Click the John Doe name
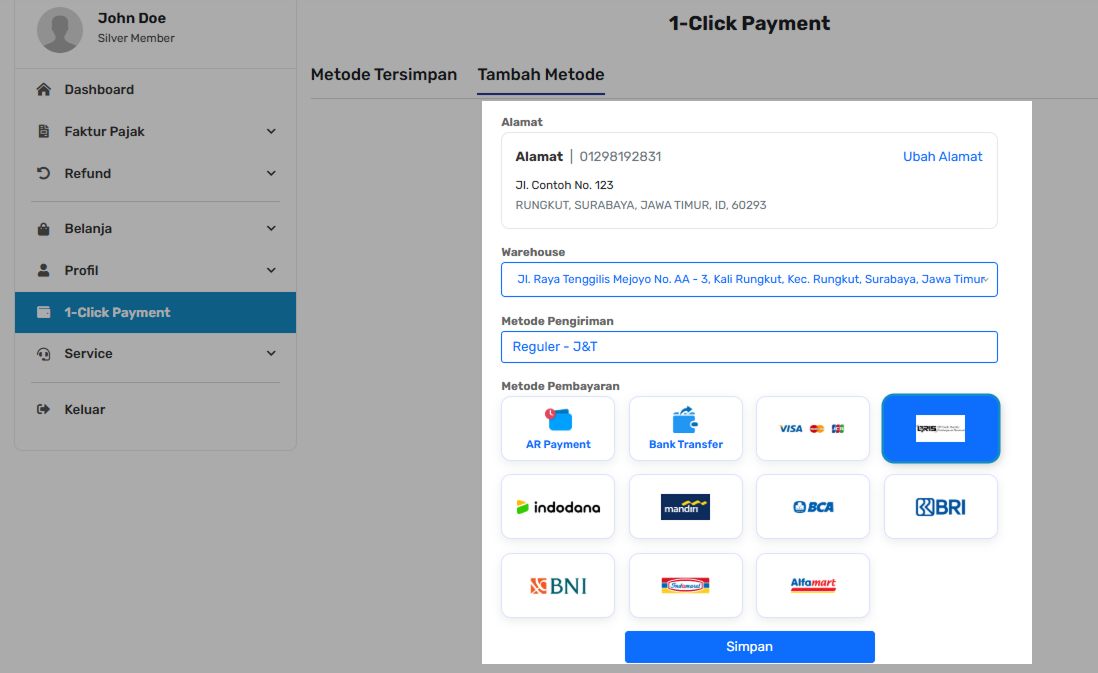 click(x=132, y=18)
